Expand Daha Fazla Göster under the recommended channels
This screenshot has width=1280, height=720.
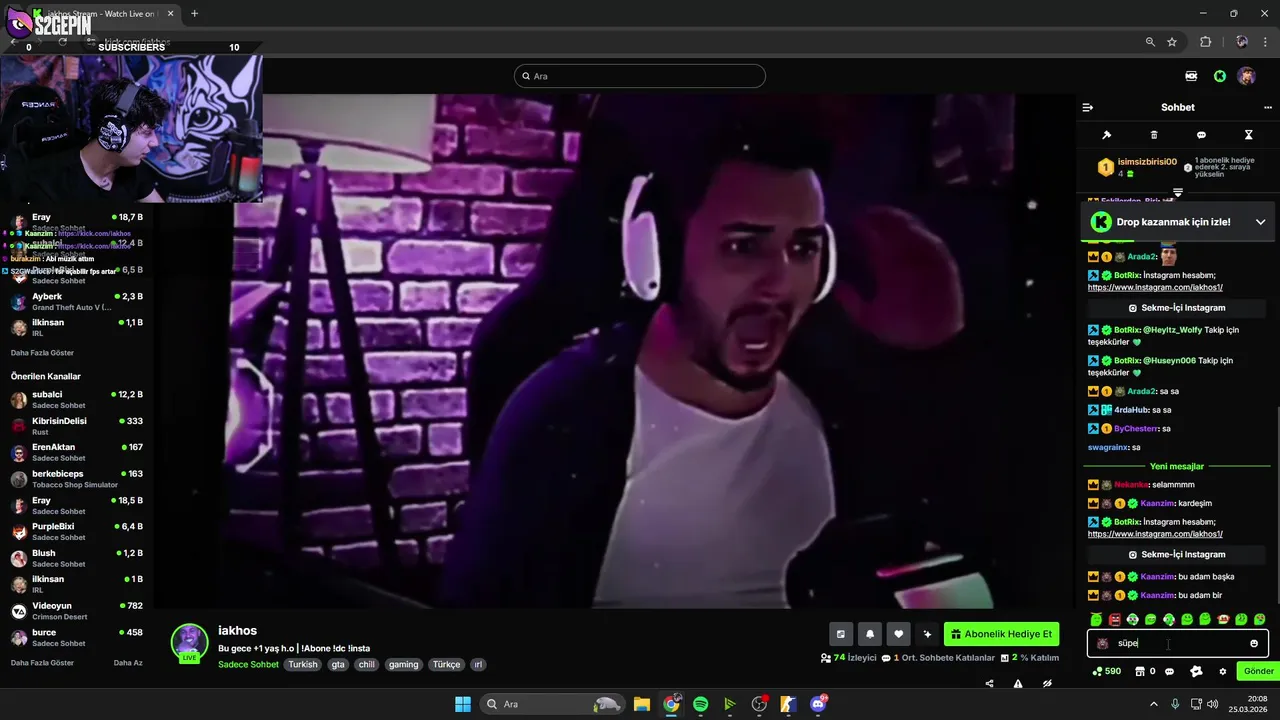tap(42, 663)
